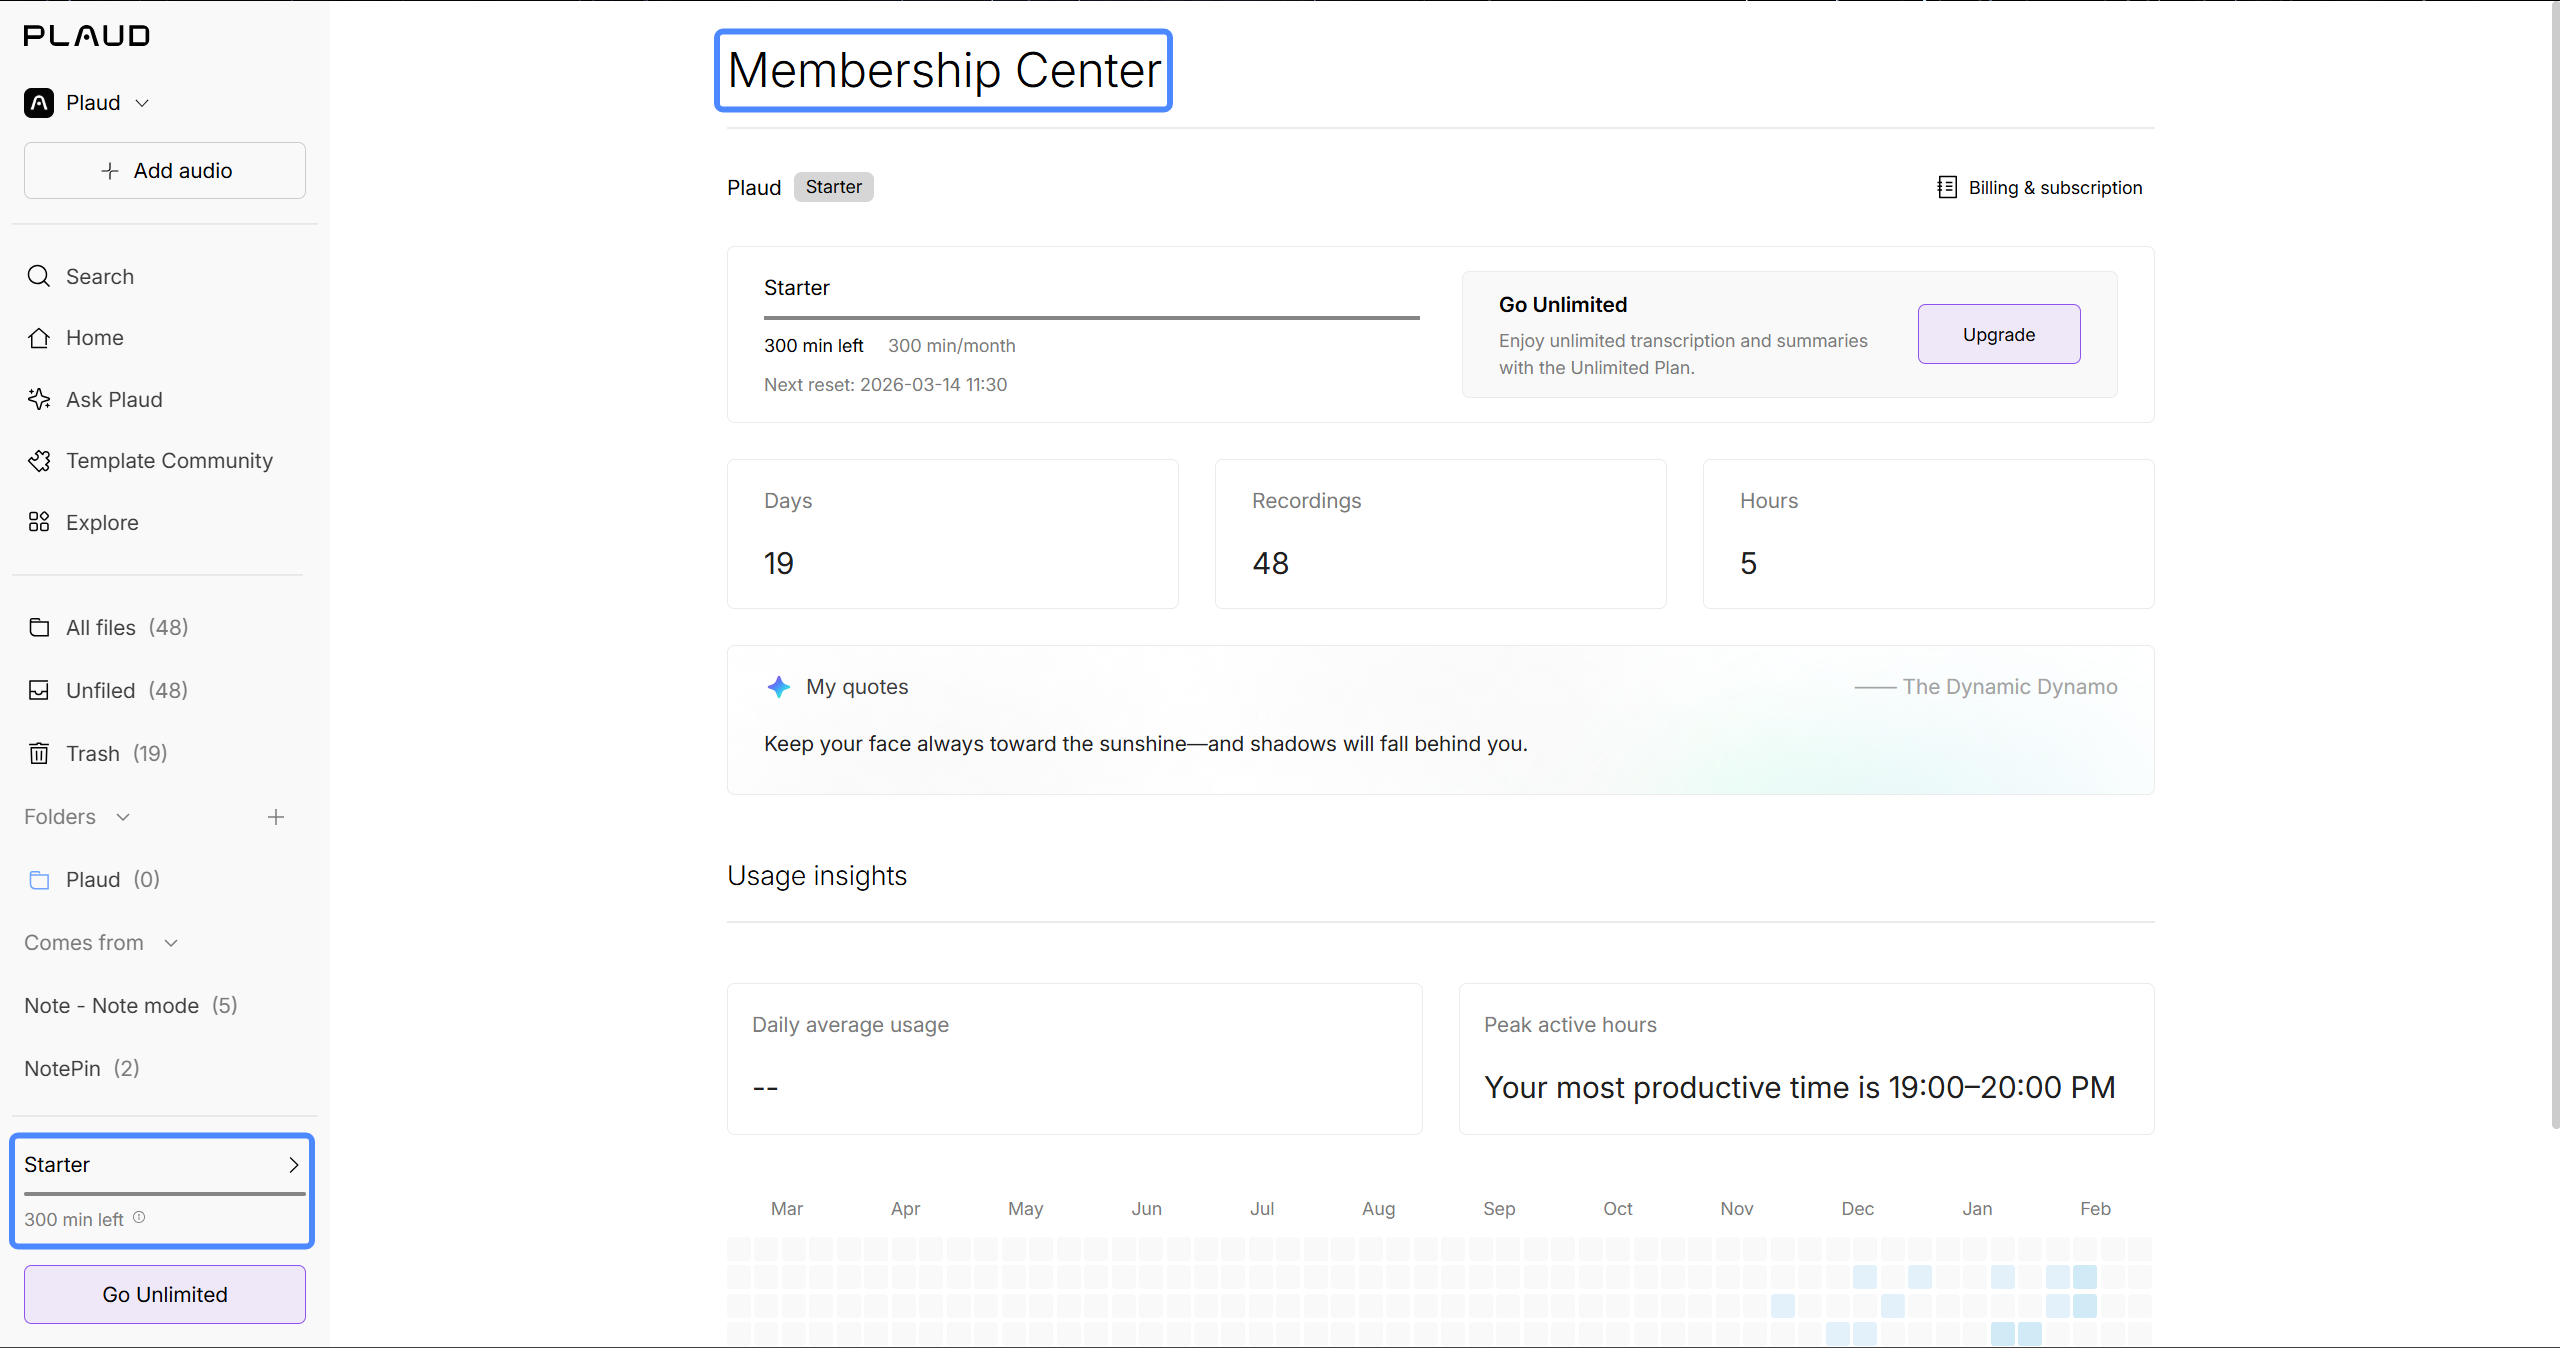Click the Recordings stat card
This screenshot has width=2560, height=1348.
click(1441, 534)
